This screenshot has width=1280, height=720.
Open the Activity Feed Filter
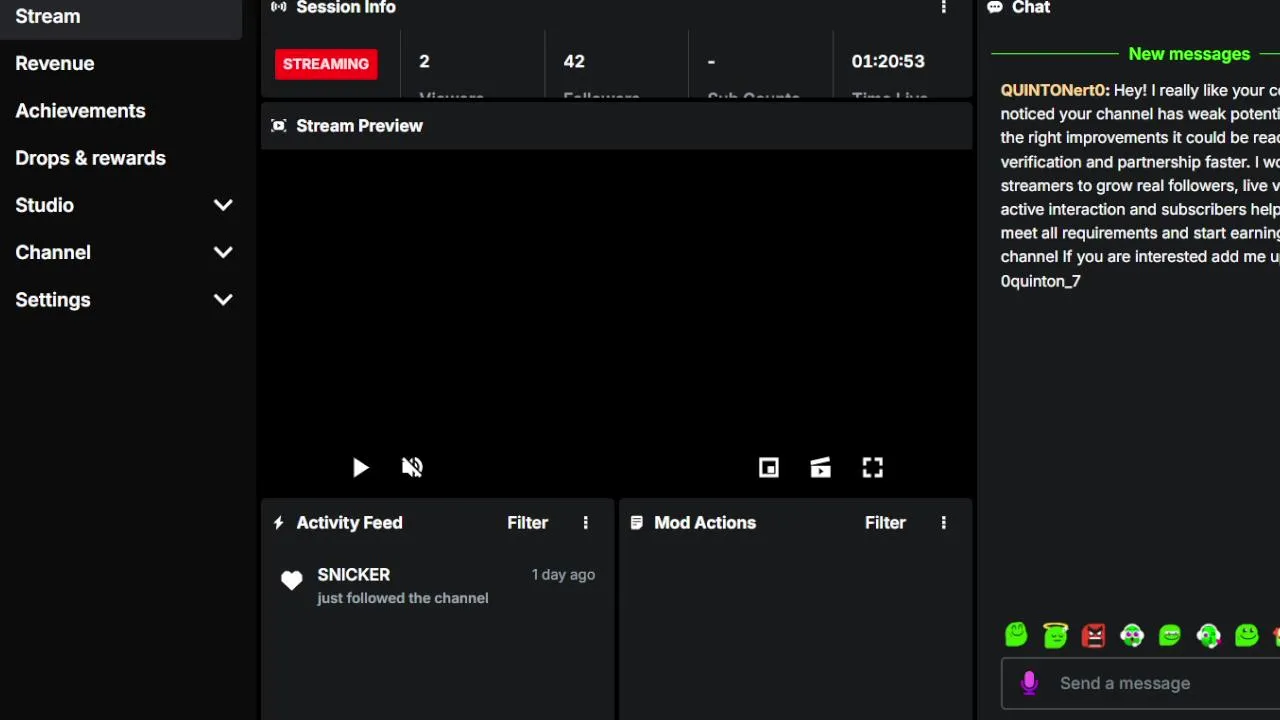tap(527, 523)
